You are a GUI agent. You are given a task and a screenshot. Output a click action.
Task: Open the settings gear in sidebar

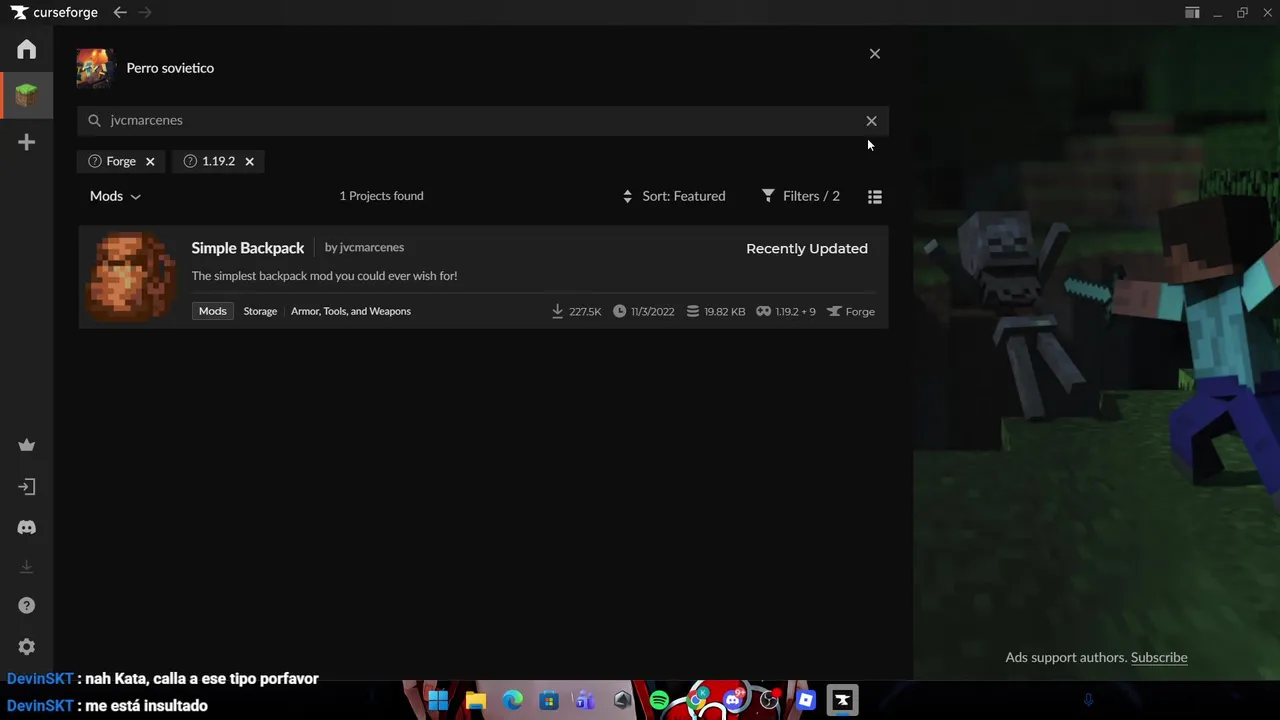[27, 647]
